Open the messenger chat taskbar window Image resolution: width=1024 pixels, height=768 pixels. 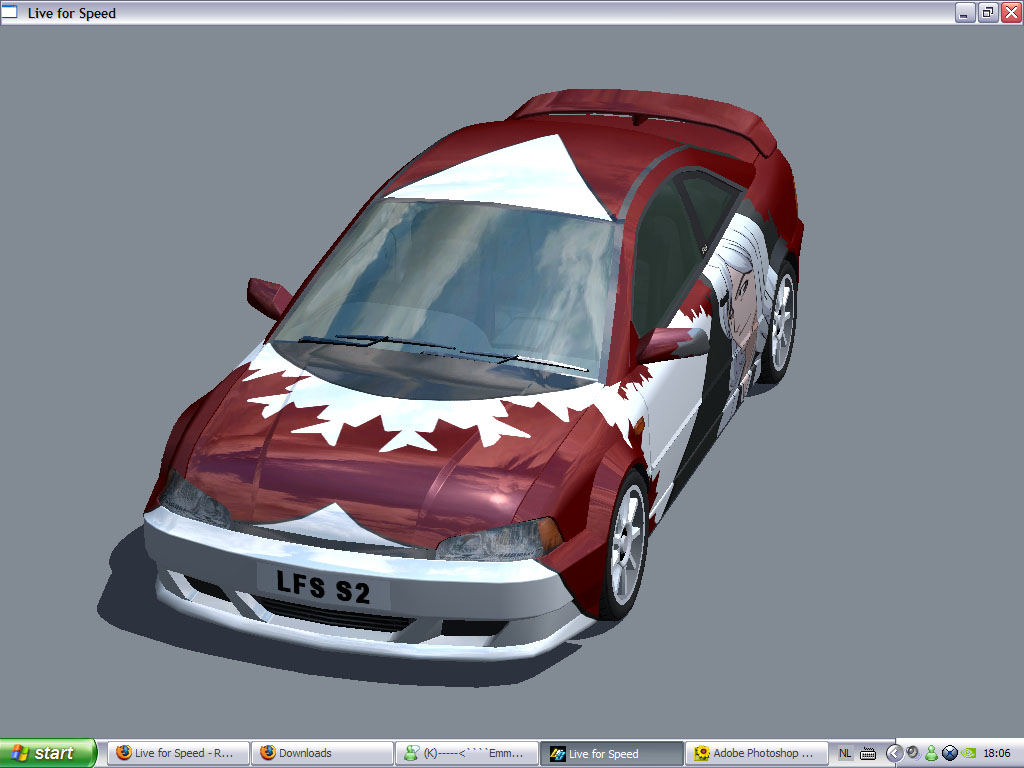coord(467,753)
